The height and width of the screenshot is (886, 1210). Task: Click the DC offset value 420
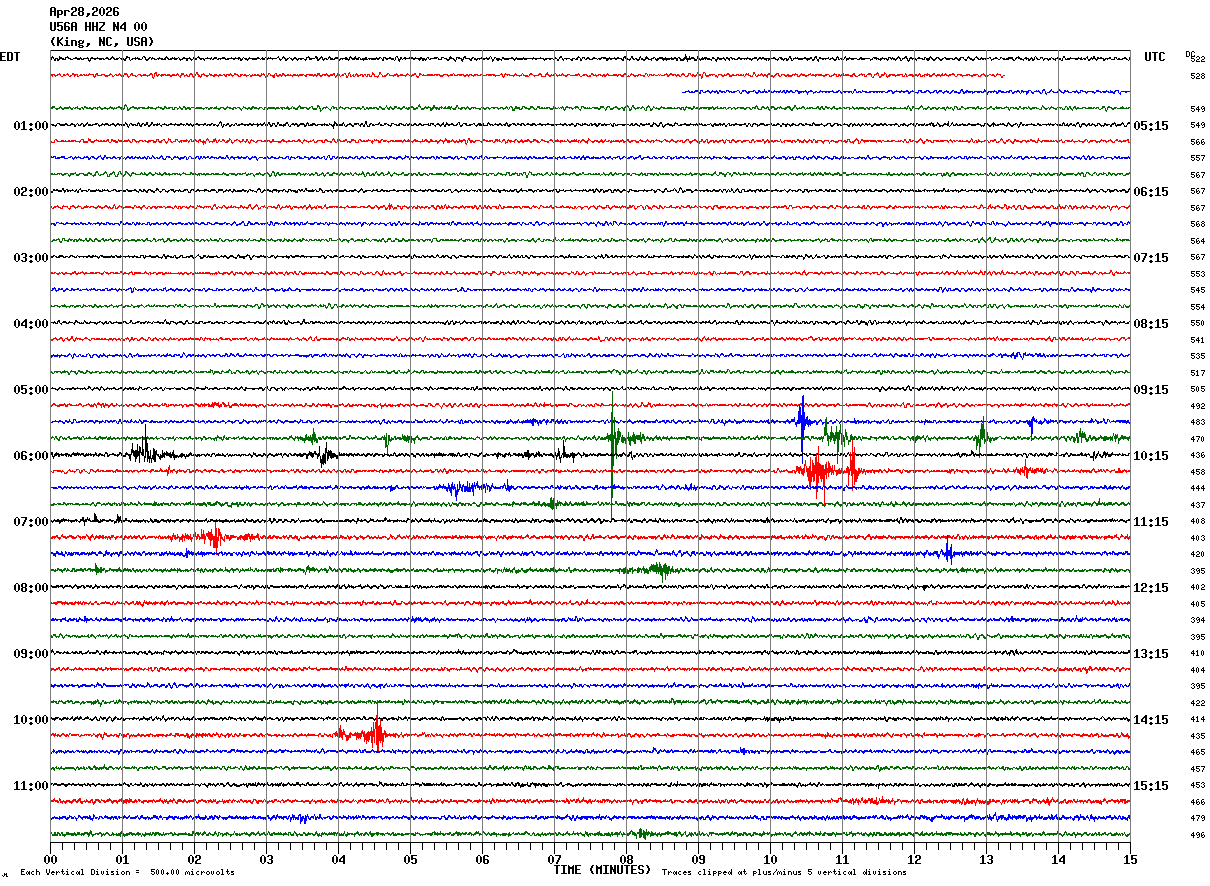coord(1197,555)
